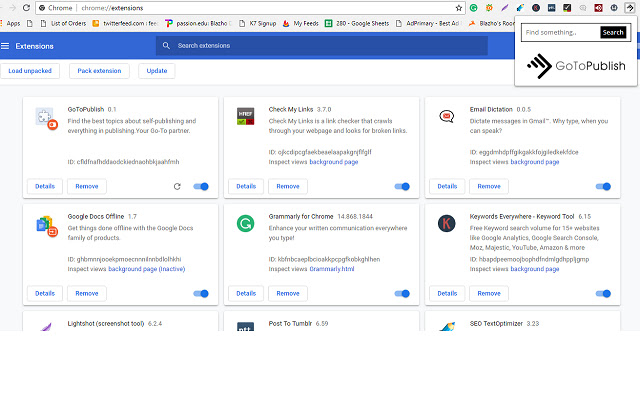Click the magnifier icon in Search extensions
Screen dimensions: 640x400
(x=166, y=46)
